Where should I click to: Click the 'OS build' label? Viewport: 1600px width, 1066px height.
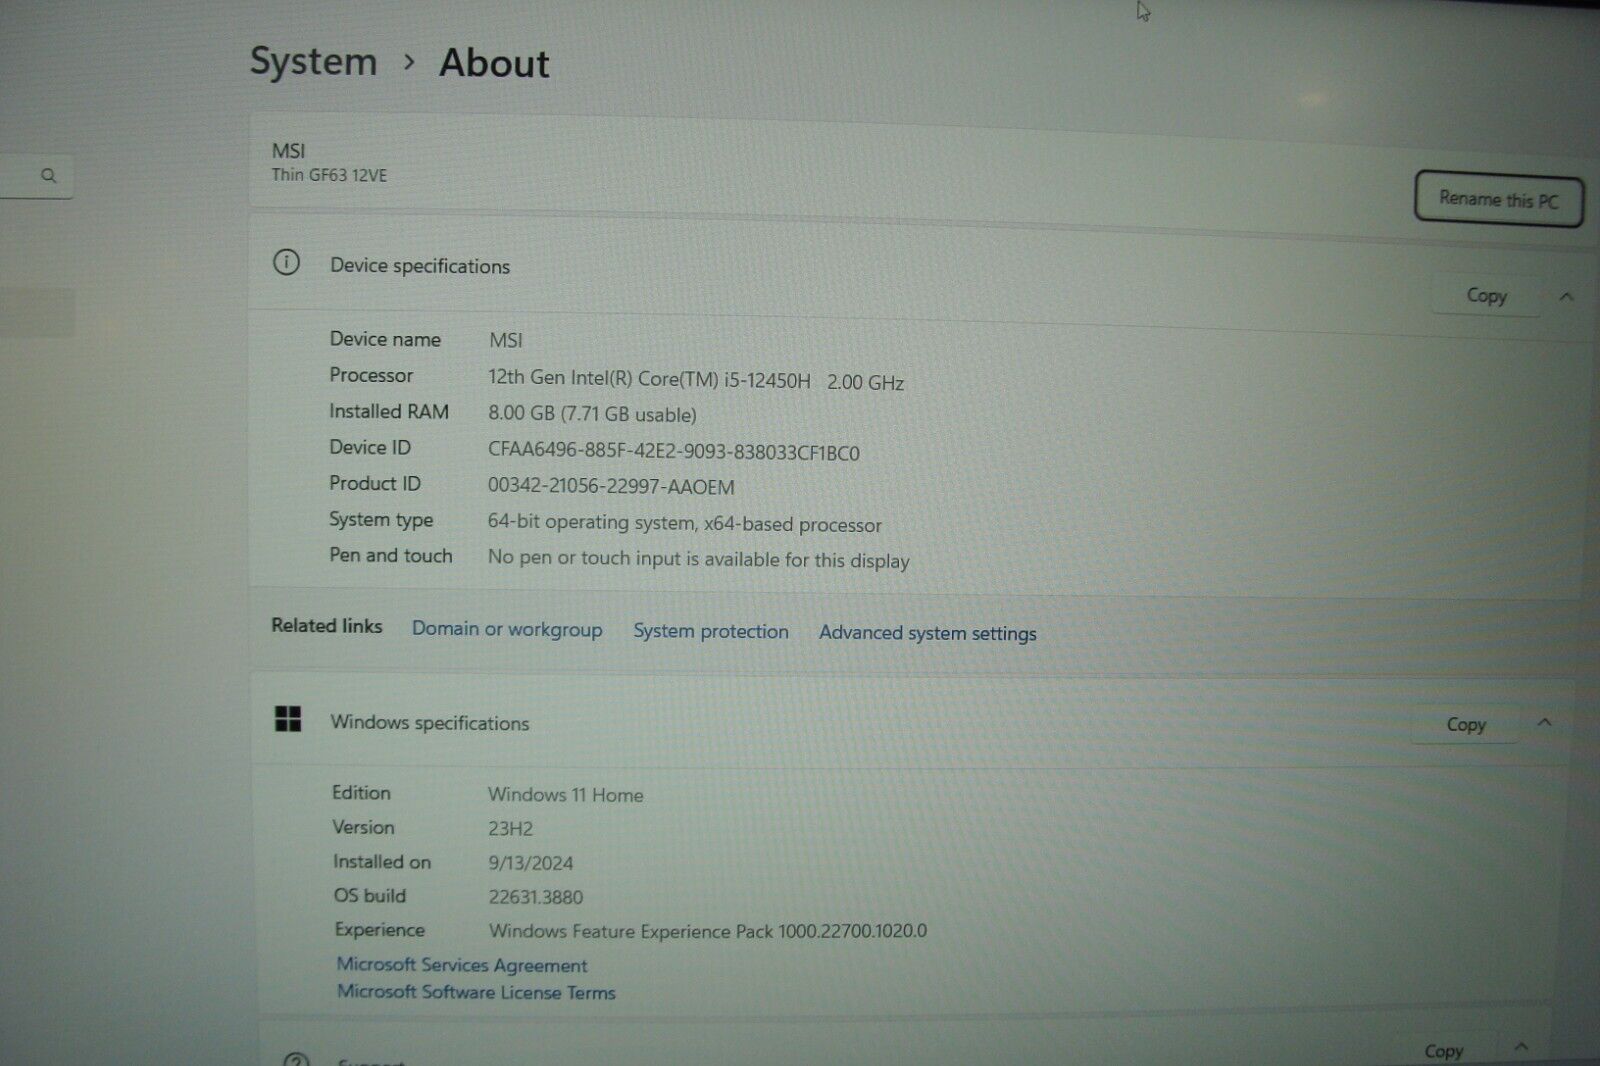[370, 895]
